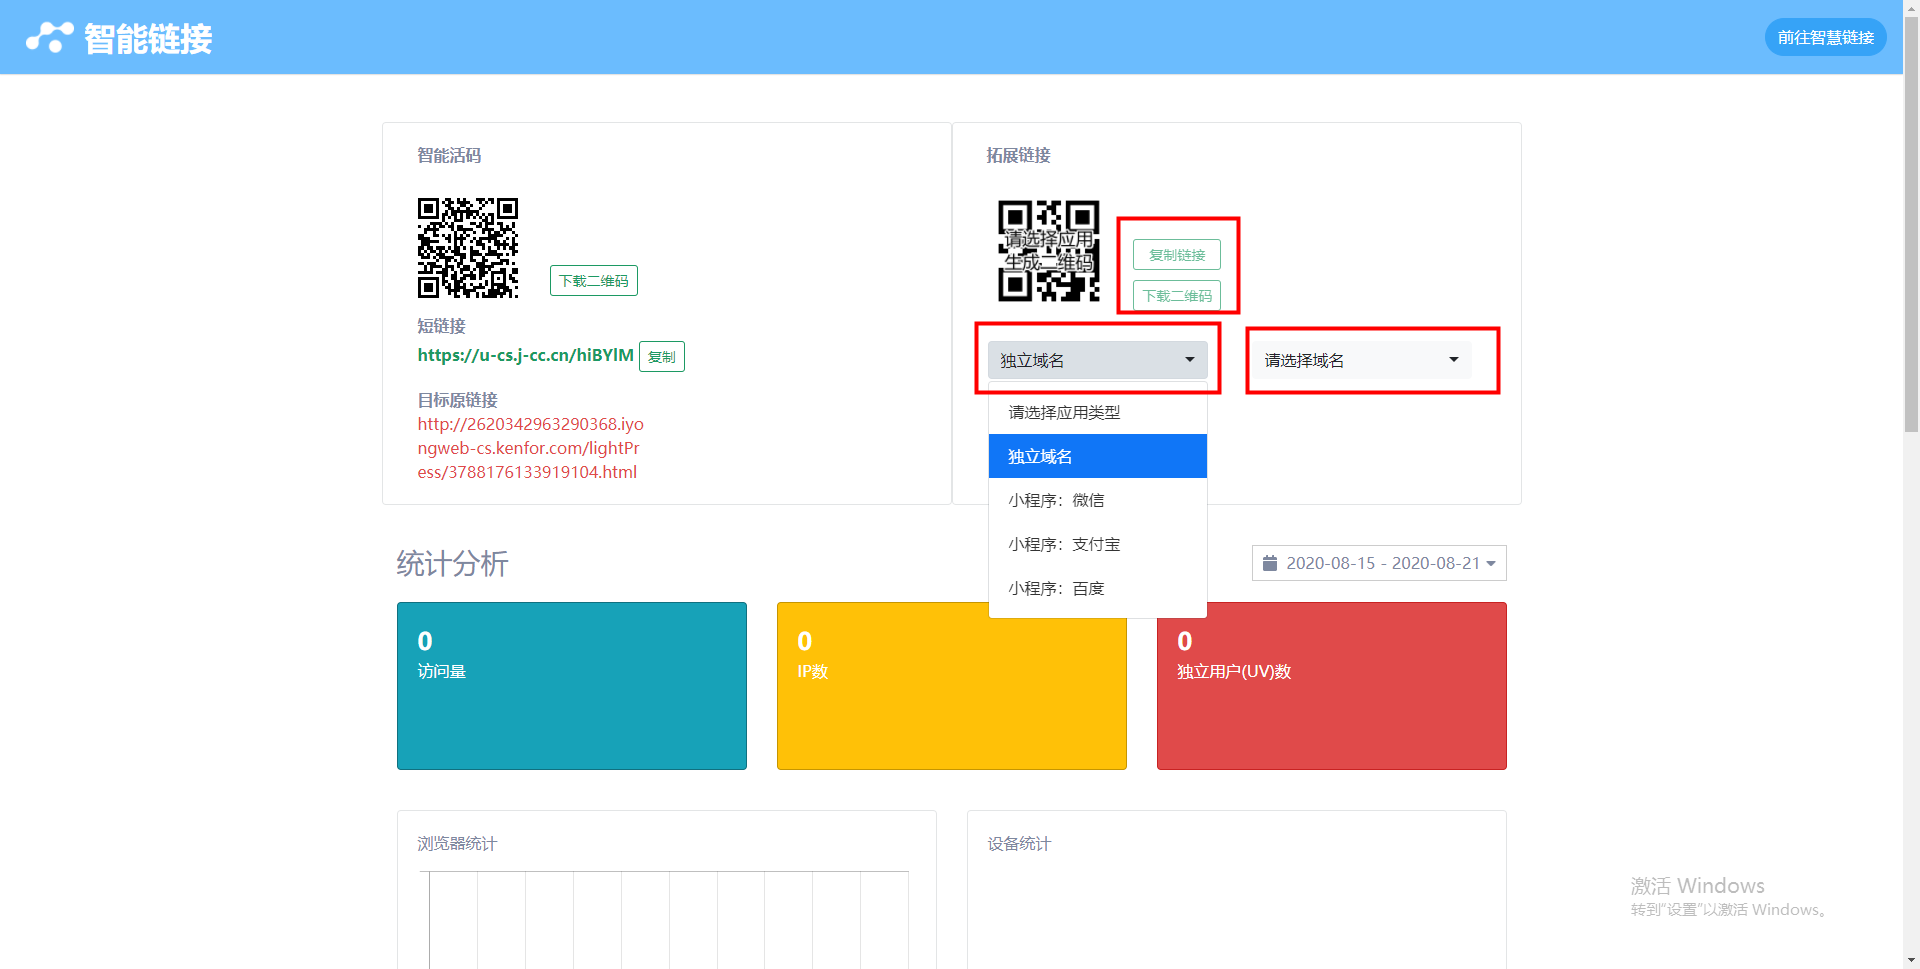Collapse the 独立域名 application type dropdown

point(1097,360)
